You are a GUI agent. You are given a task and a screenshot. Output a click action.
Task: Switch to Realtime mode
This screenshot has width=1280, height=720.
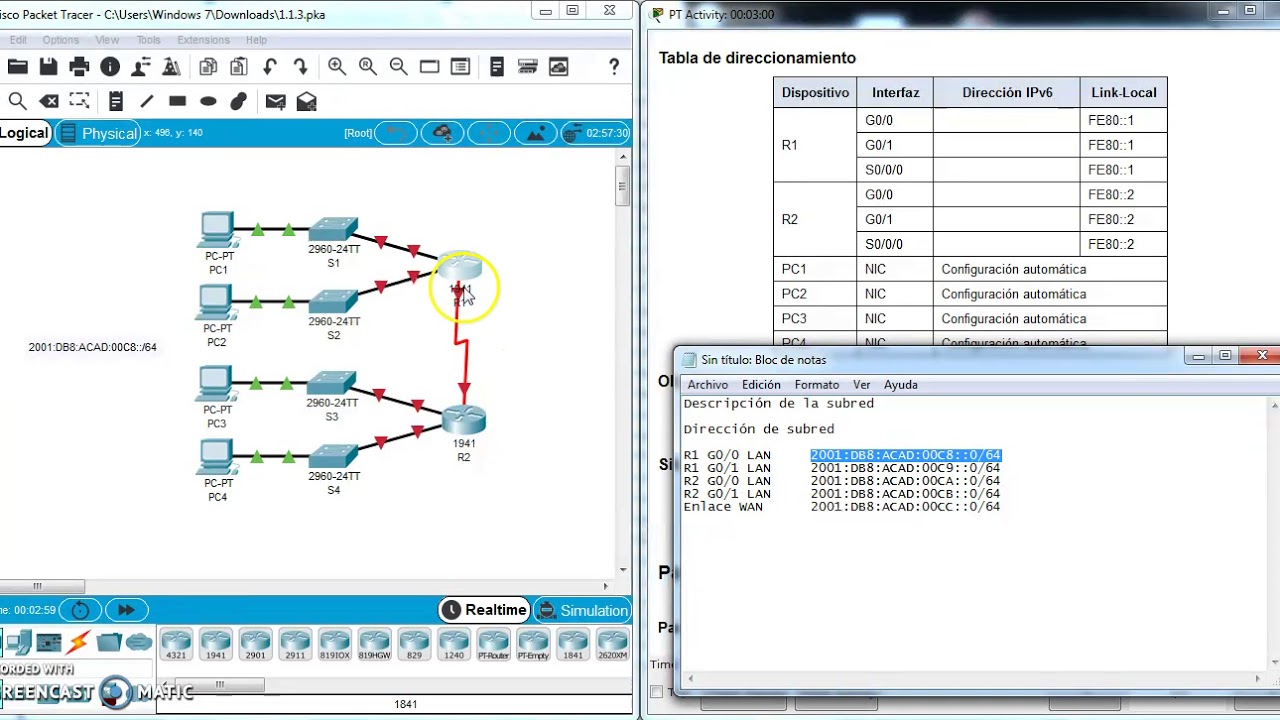(485, 610)
